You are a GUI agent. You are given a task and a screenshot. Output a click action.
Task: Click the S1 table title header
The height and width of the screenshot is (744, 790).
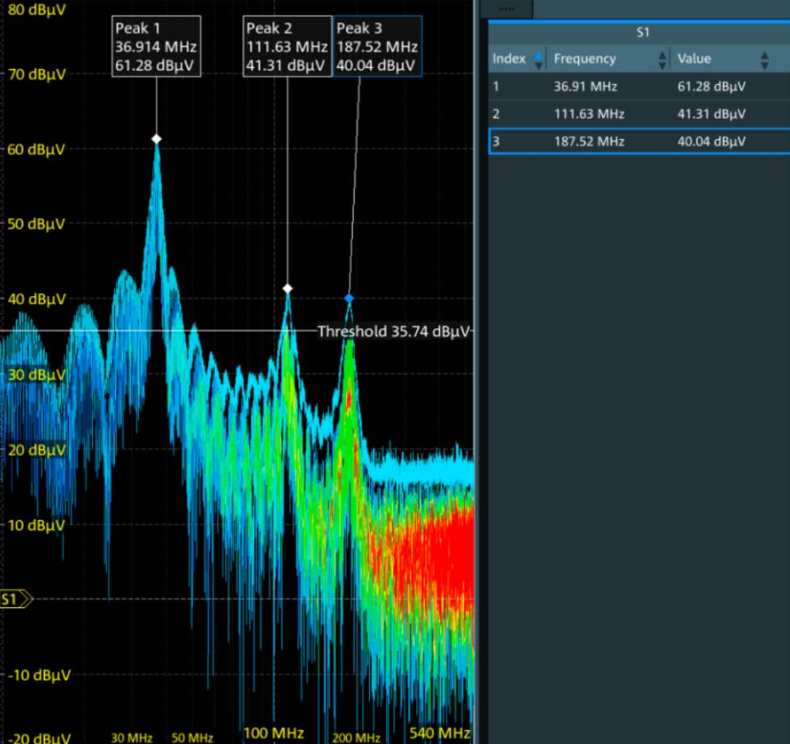[642, 33]
